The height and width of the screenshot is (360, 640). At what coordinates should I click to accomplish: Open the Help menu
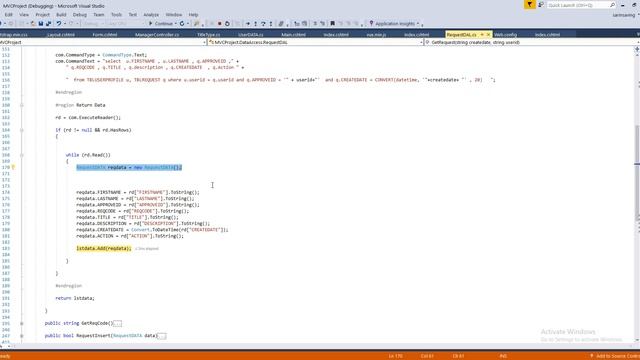pyautogui.click(x=193, y=15)
